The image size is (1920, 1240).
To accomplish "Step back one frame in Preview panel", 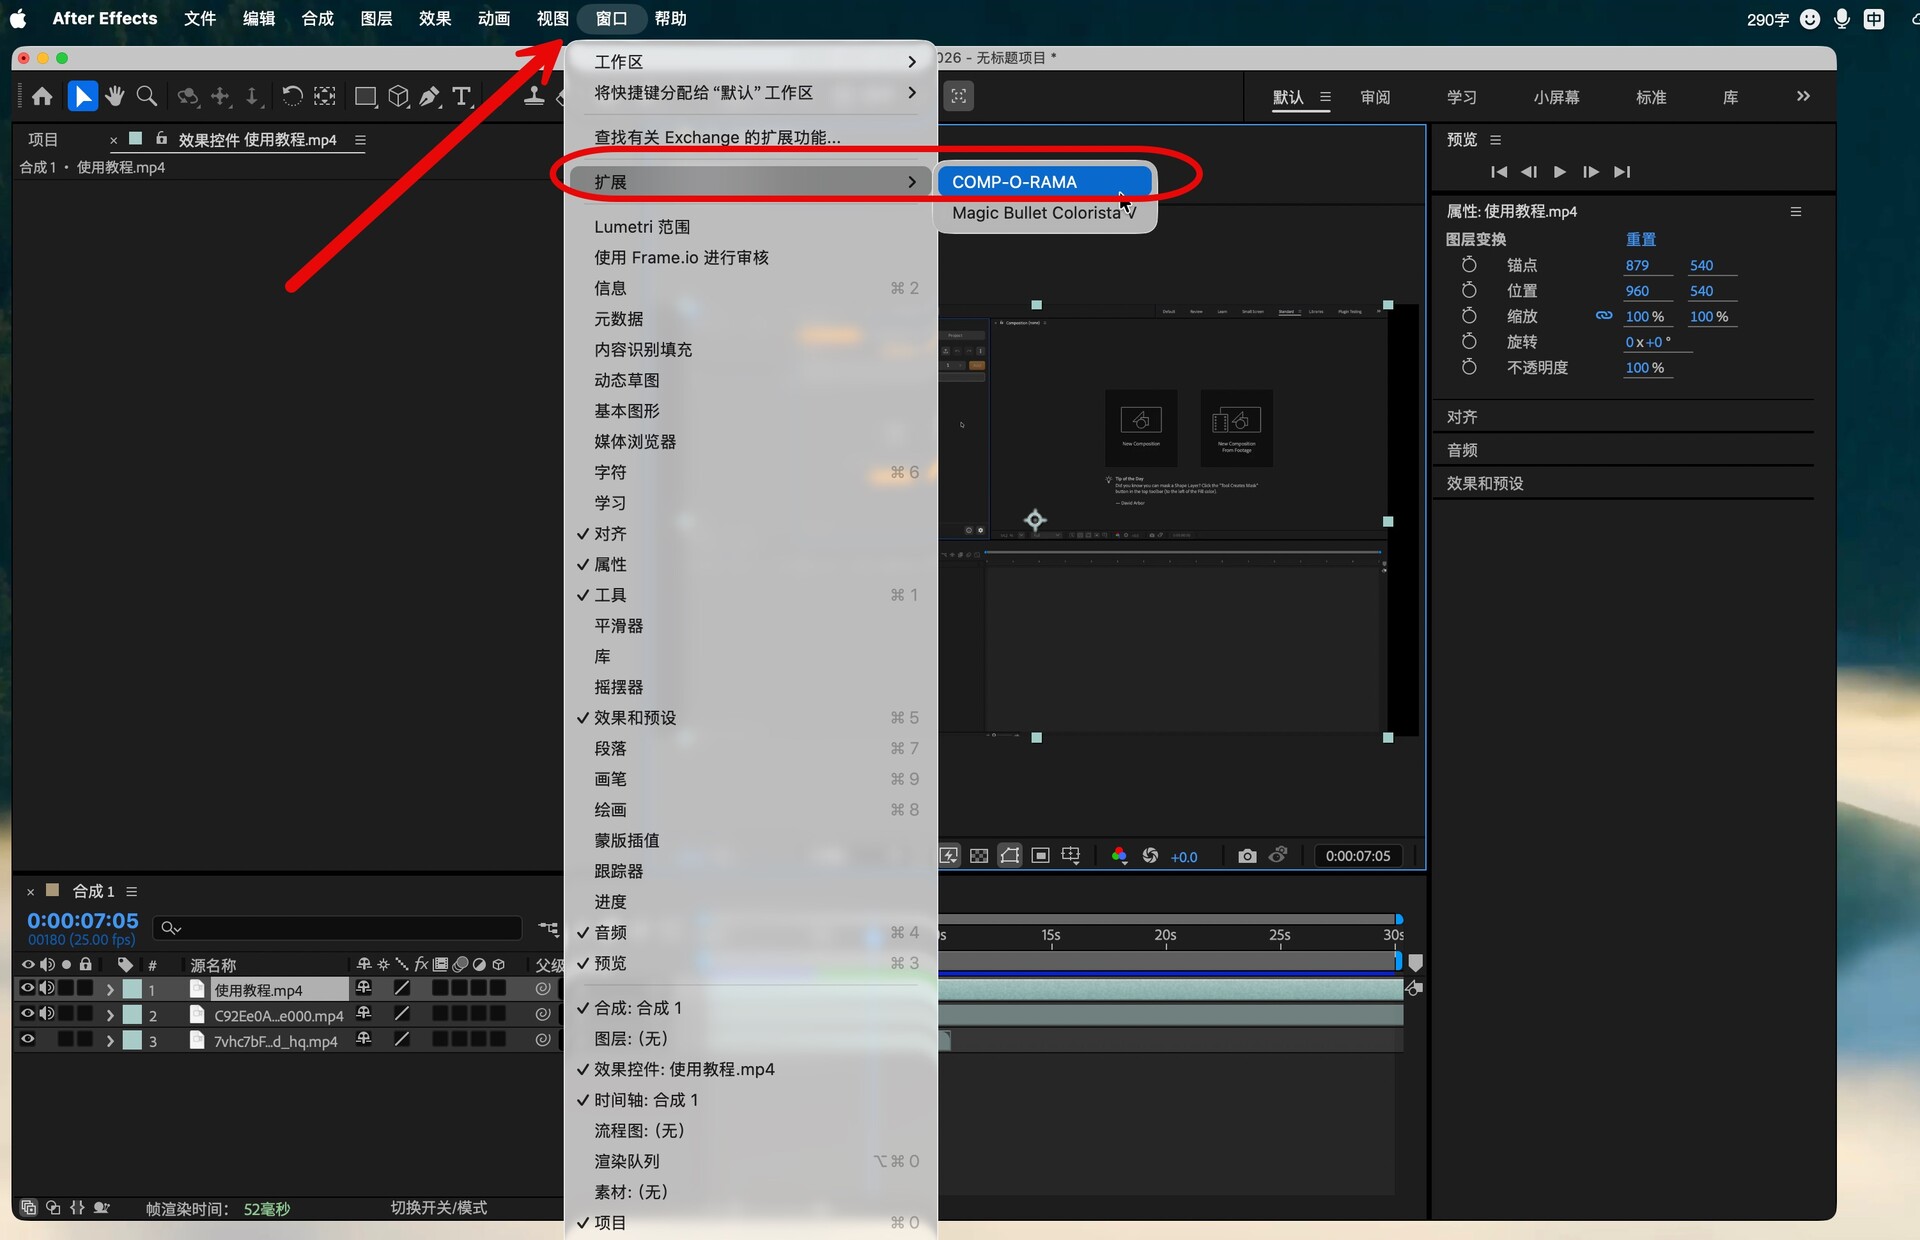I will click(1529, 172).
